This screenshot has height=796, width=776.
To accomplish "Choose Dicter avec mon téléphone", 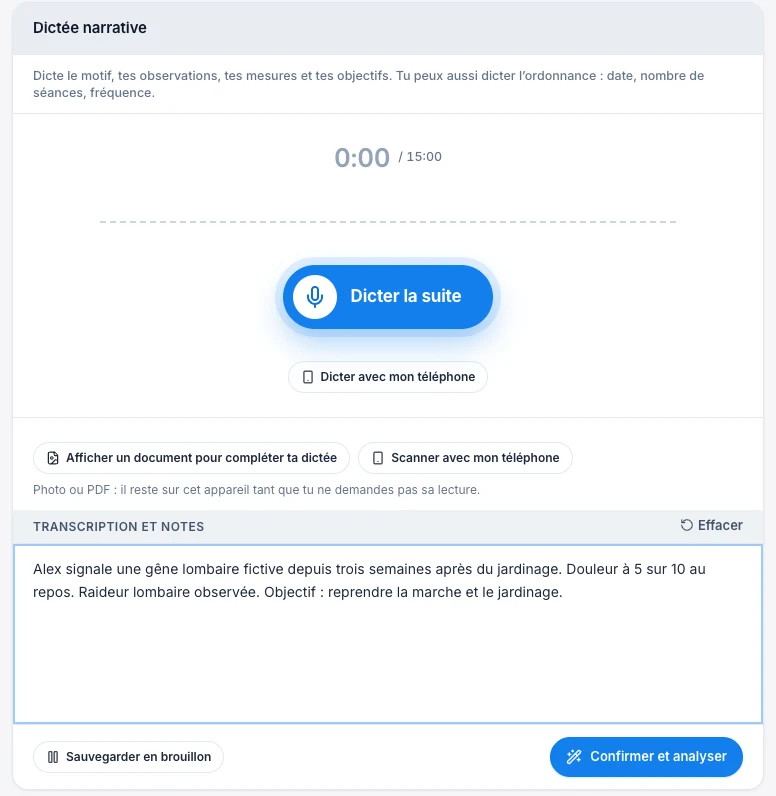I will click(x=388, y=377).
